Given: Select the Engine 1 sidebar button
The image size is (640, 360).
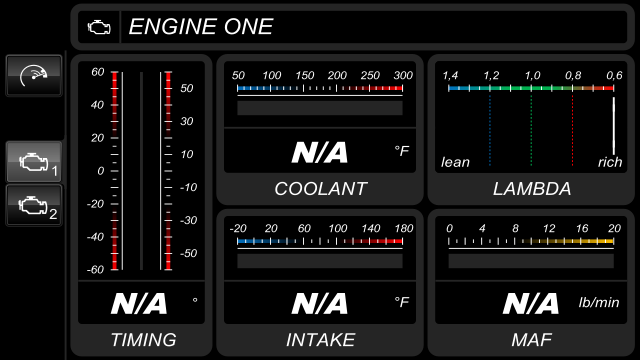Looking at the screenshot, I should [x=34, y=162].
